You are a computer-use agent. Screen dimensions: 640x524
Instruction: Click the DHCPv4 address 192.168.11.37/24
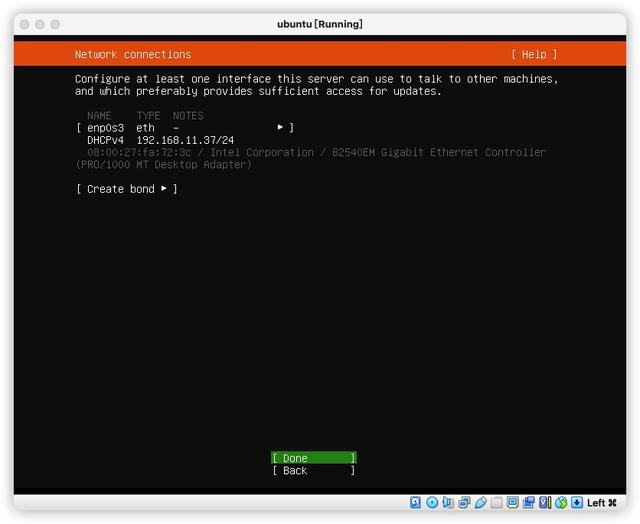185,140
